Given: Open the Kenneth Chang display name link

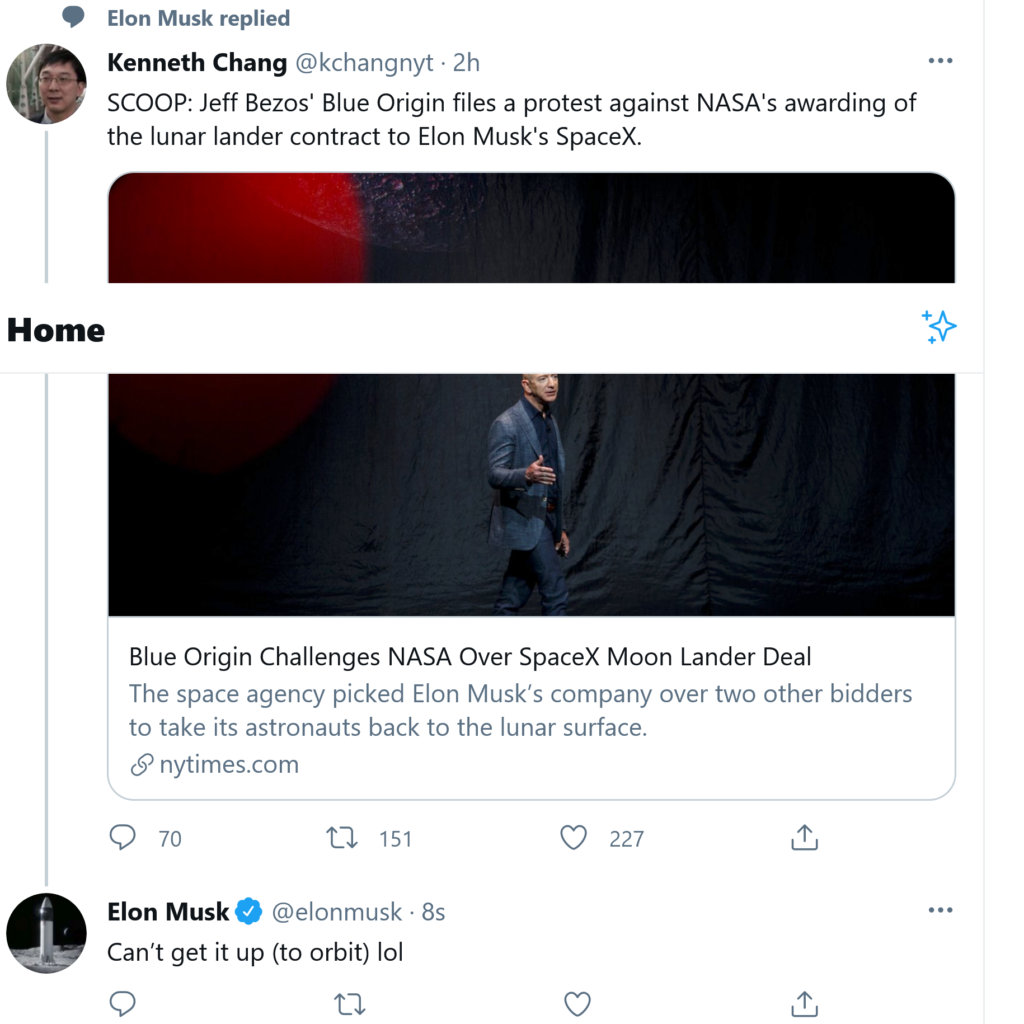Looking at the screenshot, I should 196,62.
